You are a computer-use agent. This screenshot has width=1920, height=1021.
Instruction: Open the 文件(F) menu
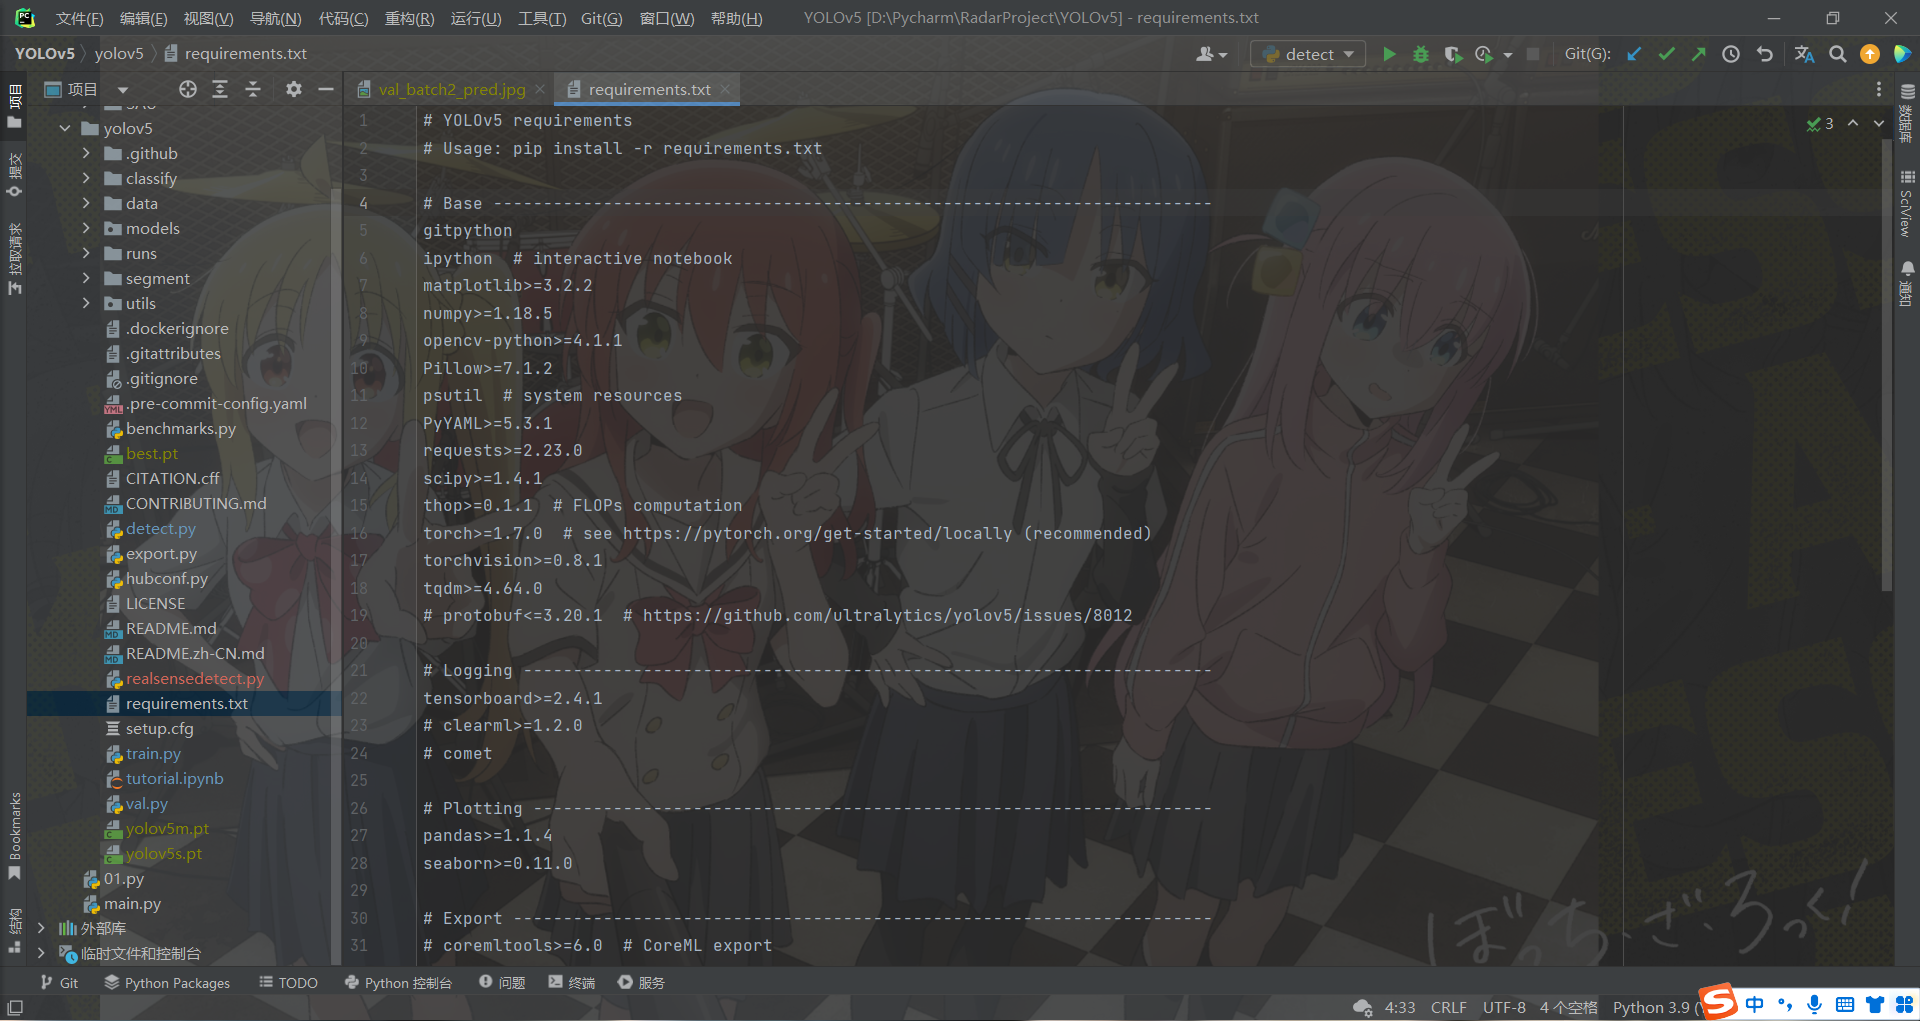point(79,18)
